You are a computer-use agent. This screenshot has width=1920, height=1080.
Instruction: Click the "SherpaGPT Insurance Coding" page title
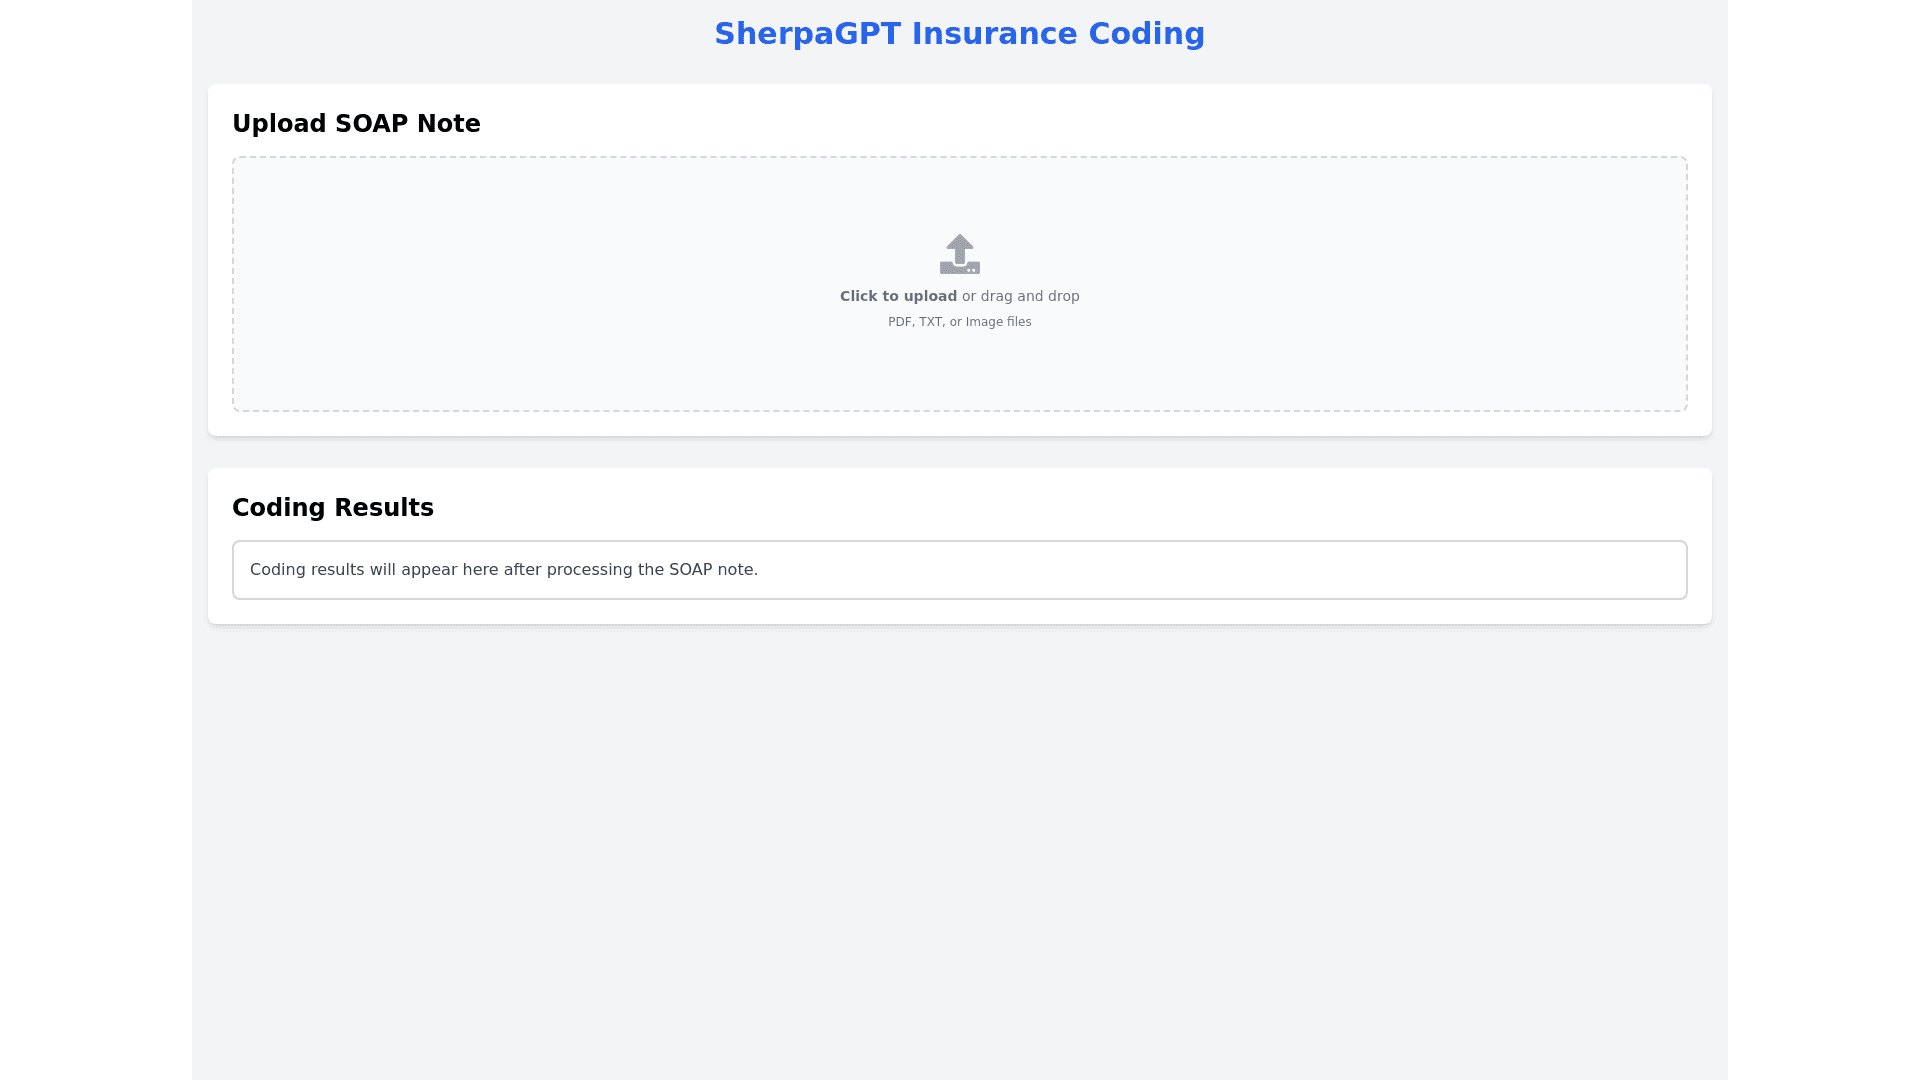[x=959, y=34]
